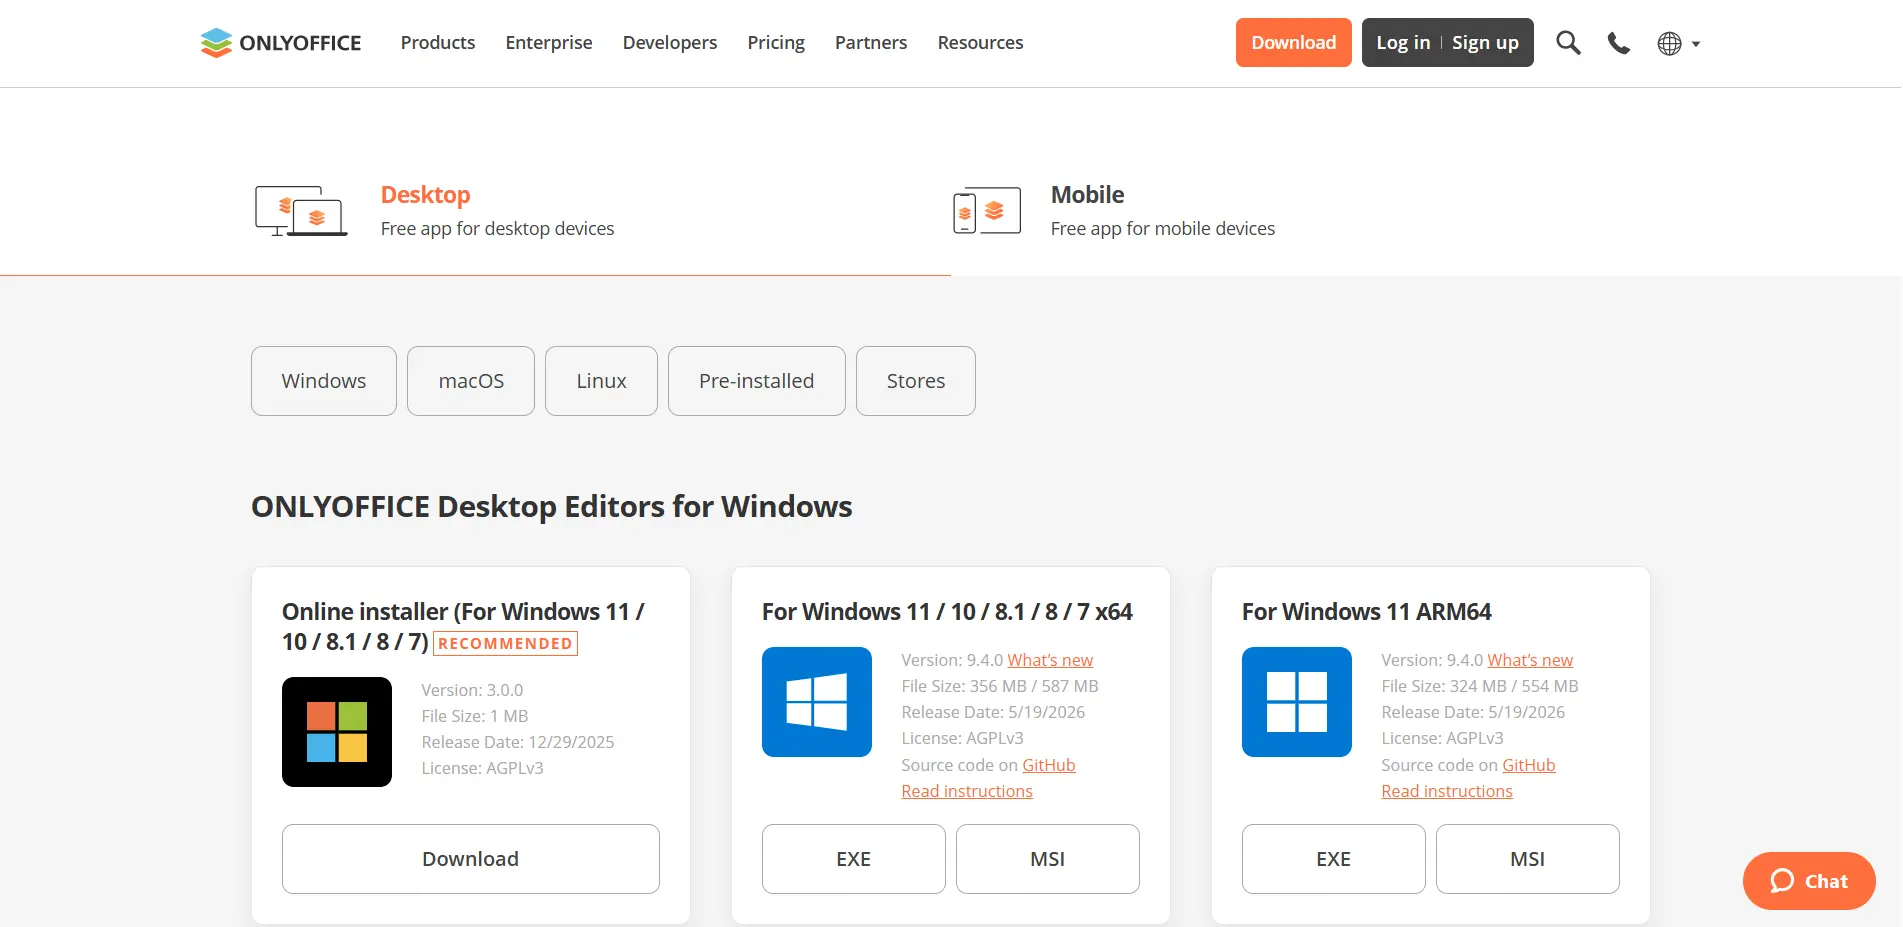Open Read instructions in x64 card

(967, 791)
